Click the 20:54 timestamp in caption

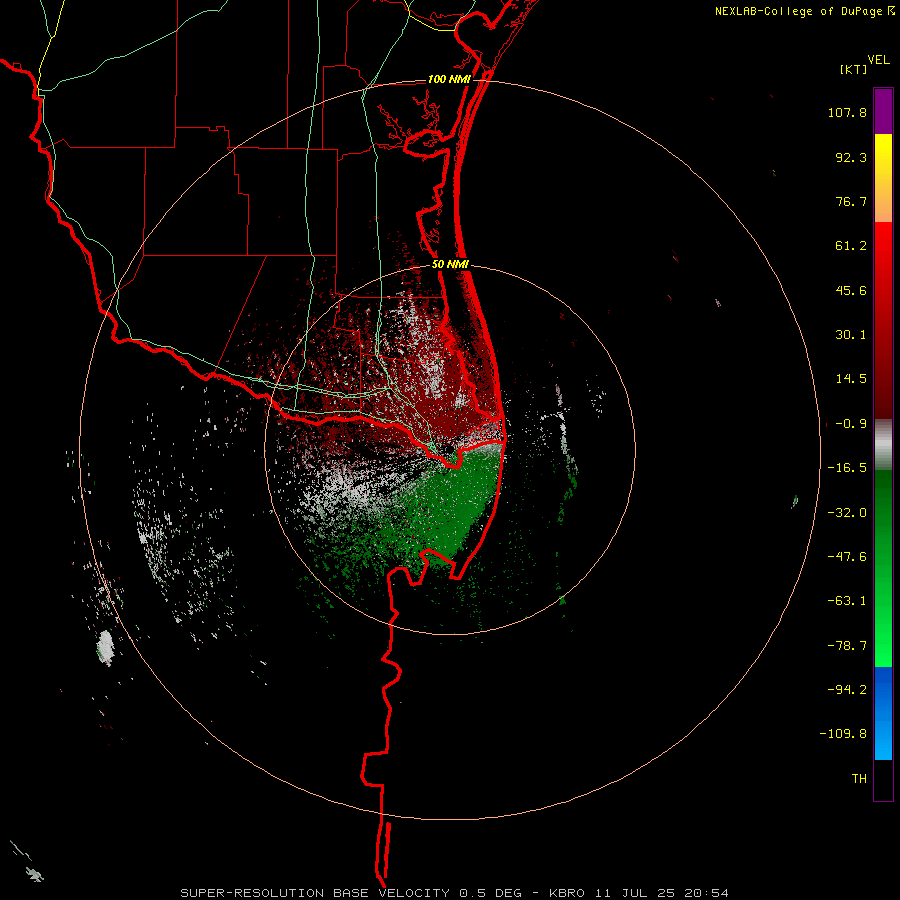pos(707,893)
